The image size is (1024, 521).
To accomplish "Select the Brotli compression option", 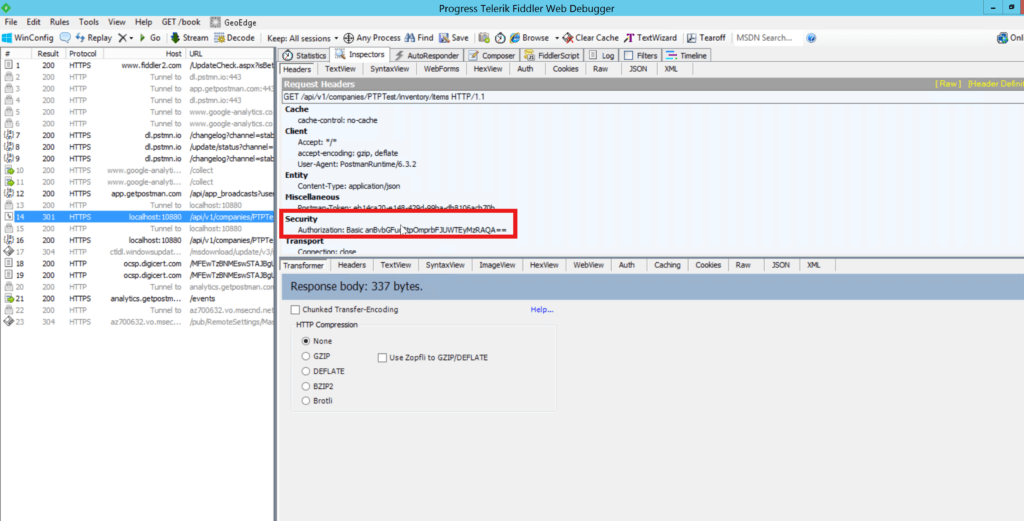I will 305,401.
